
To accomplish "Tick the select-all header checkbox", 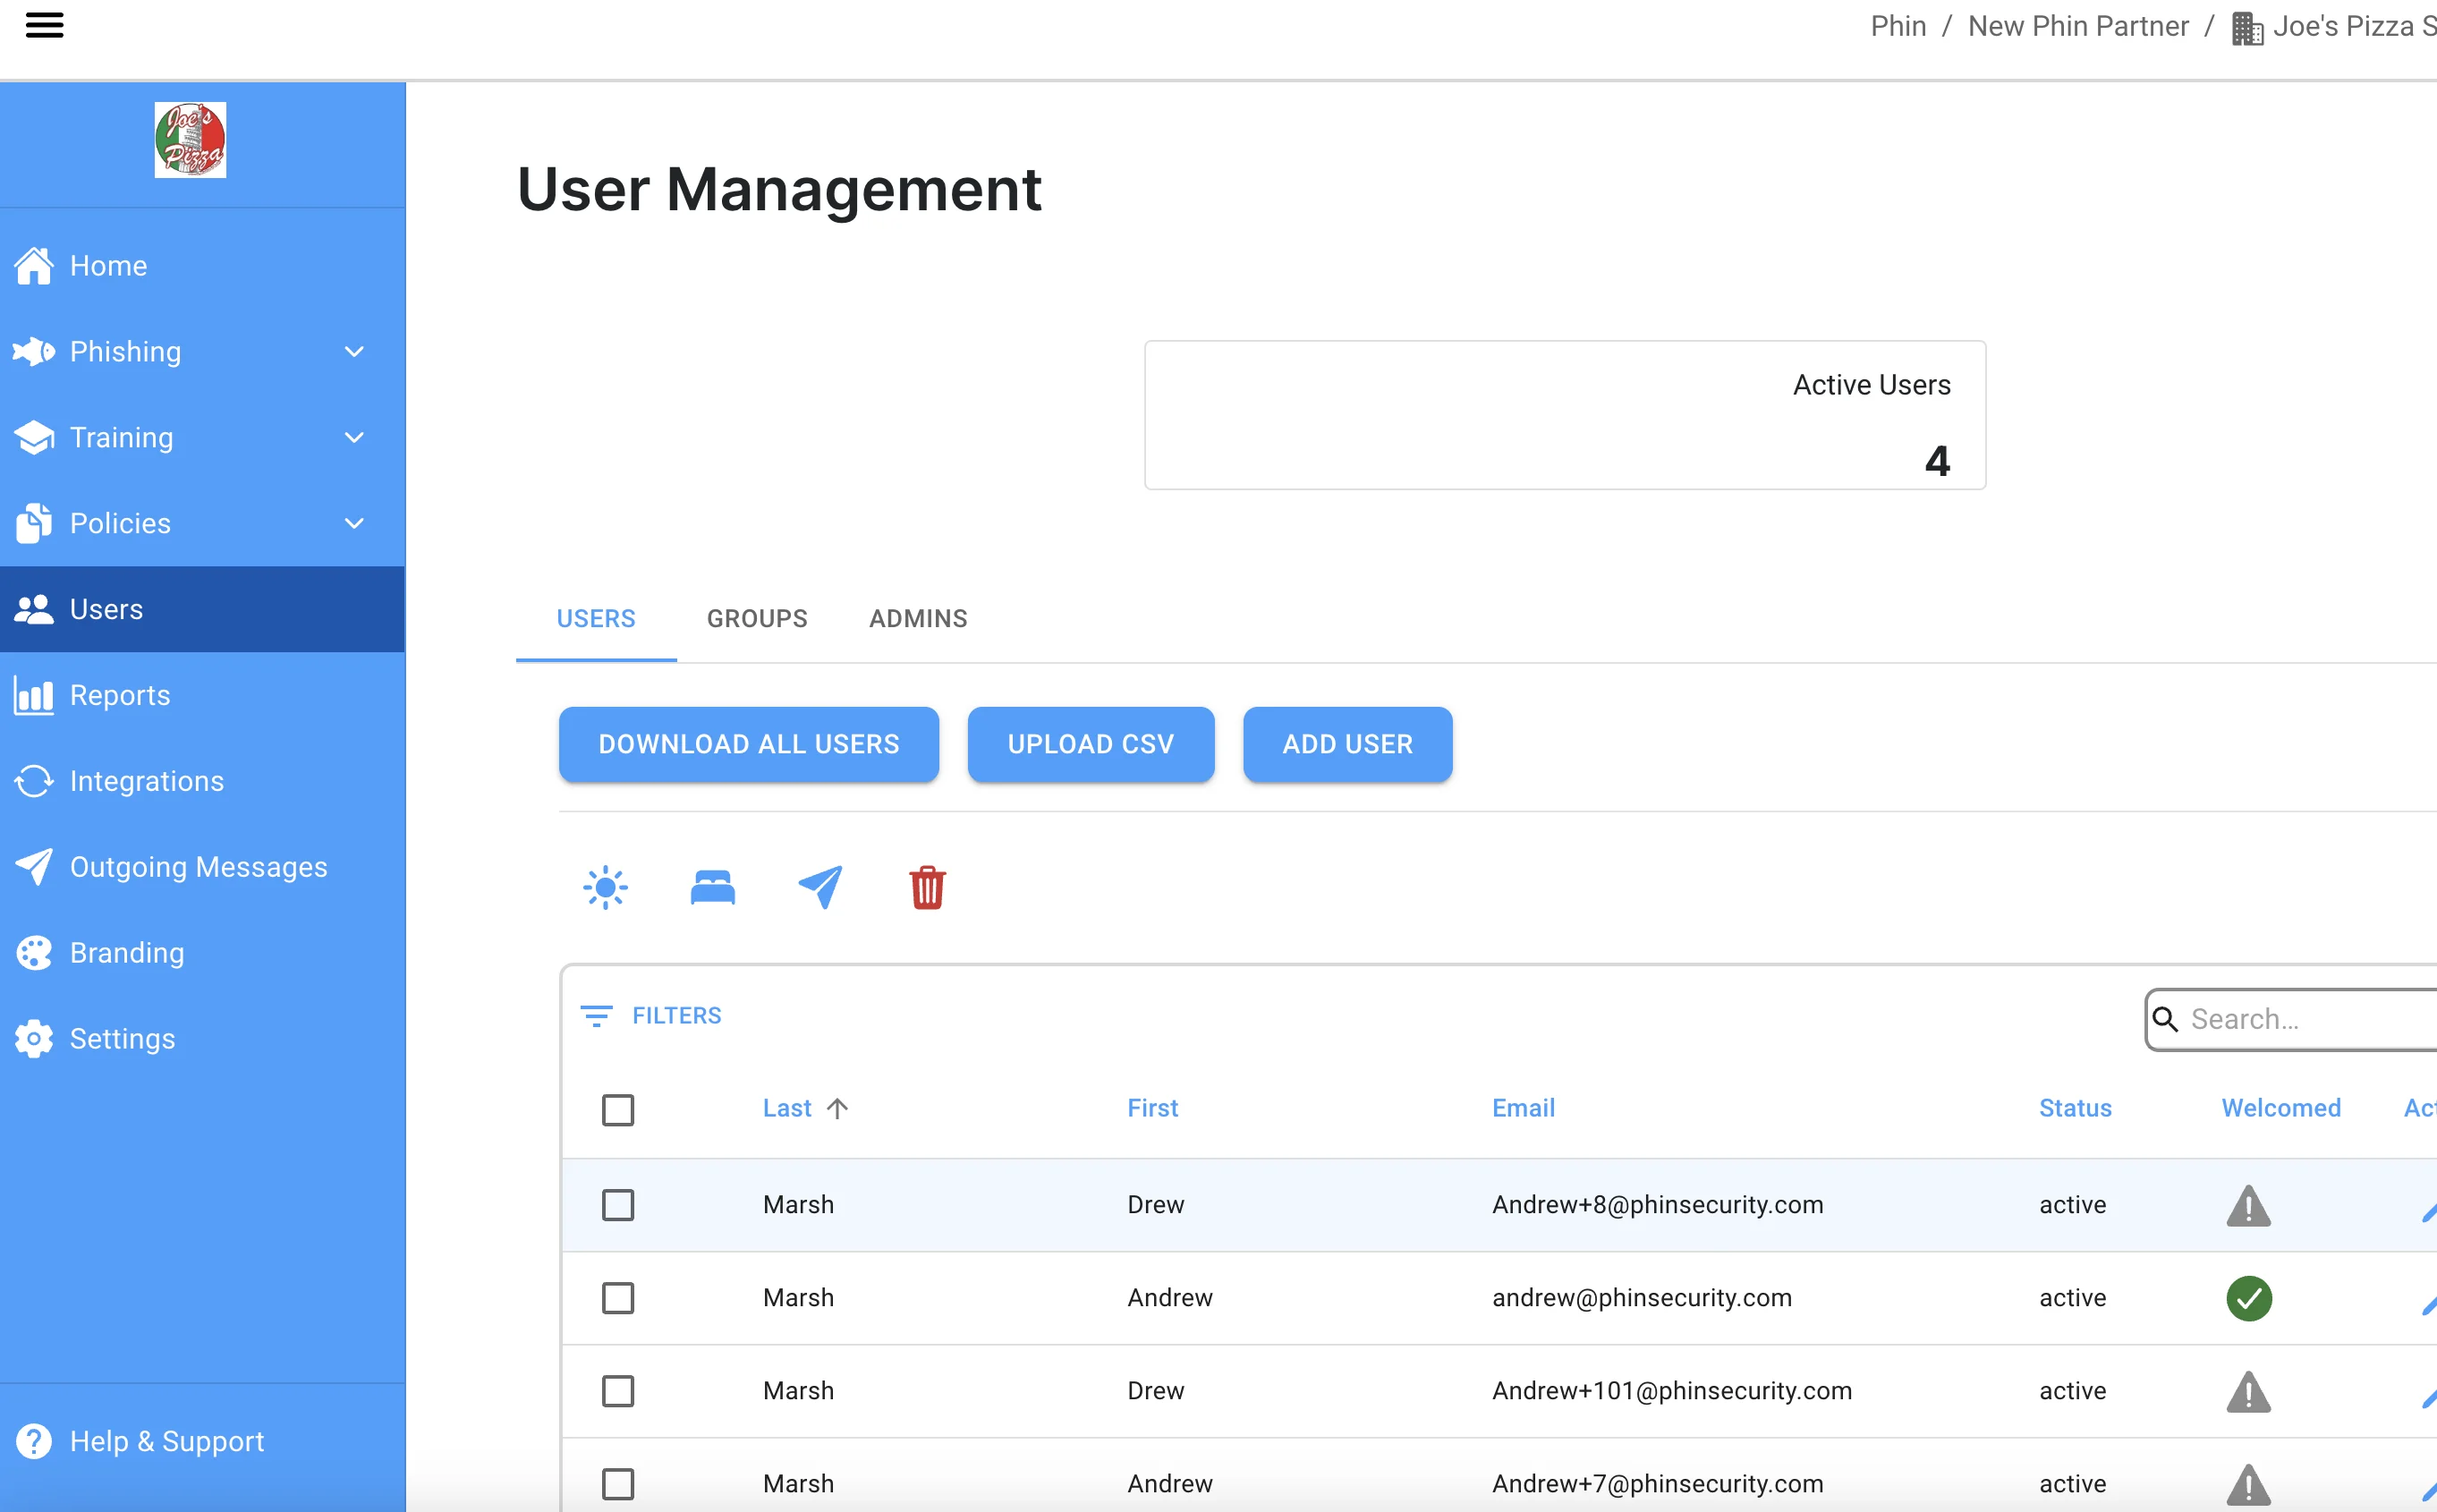I will click(x=618, y=1109).
